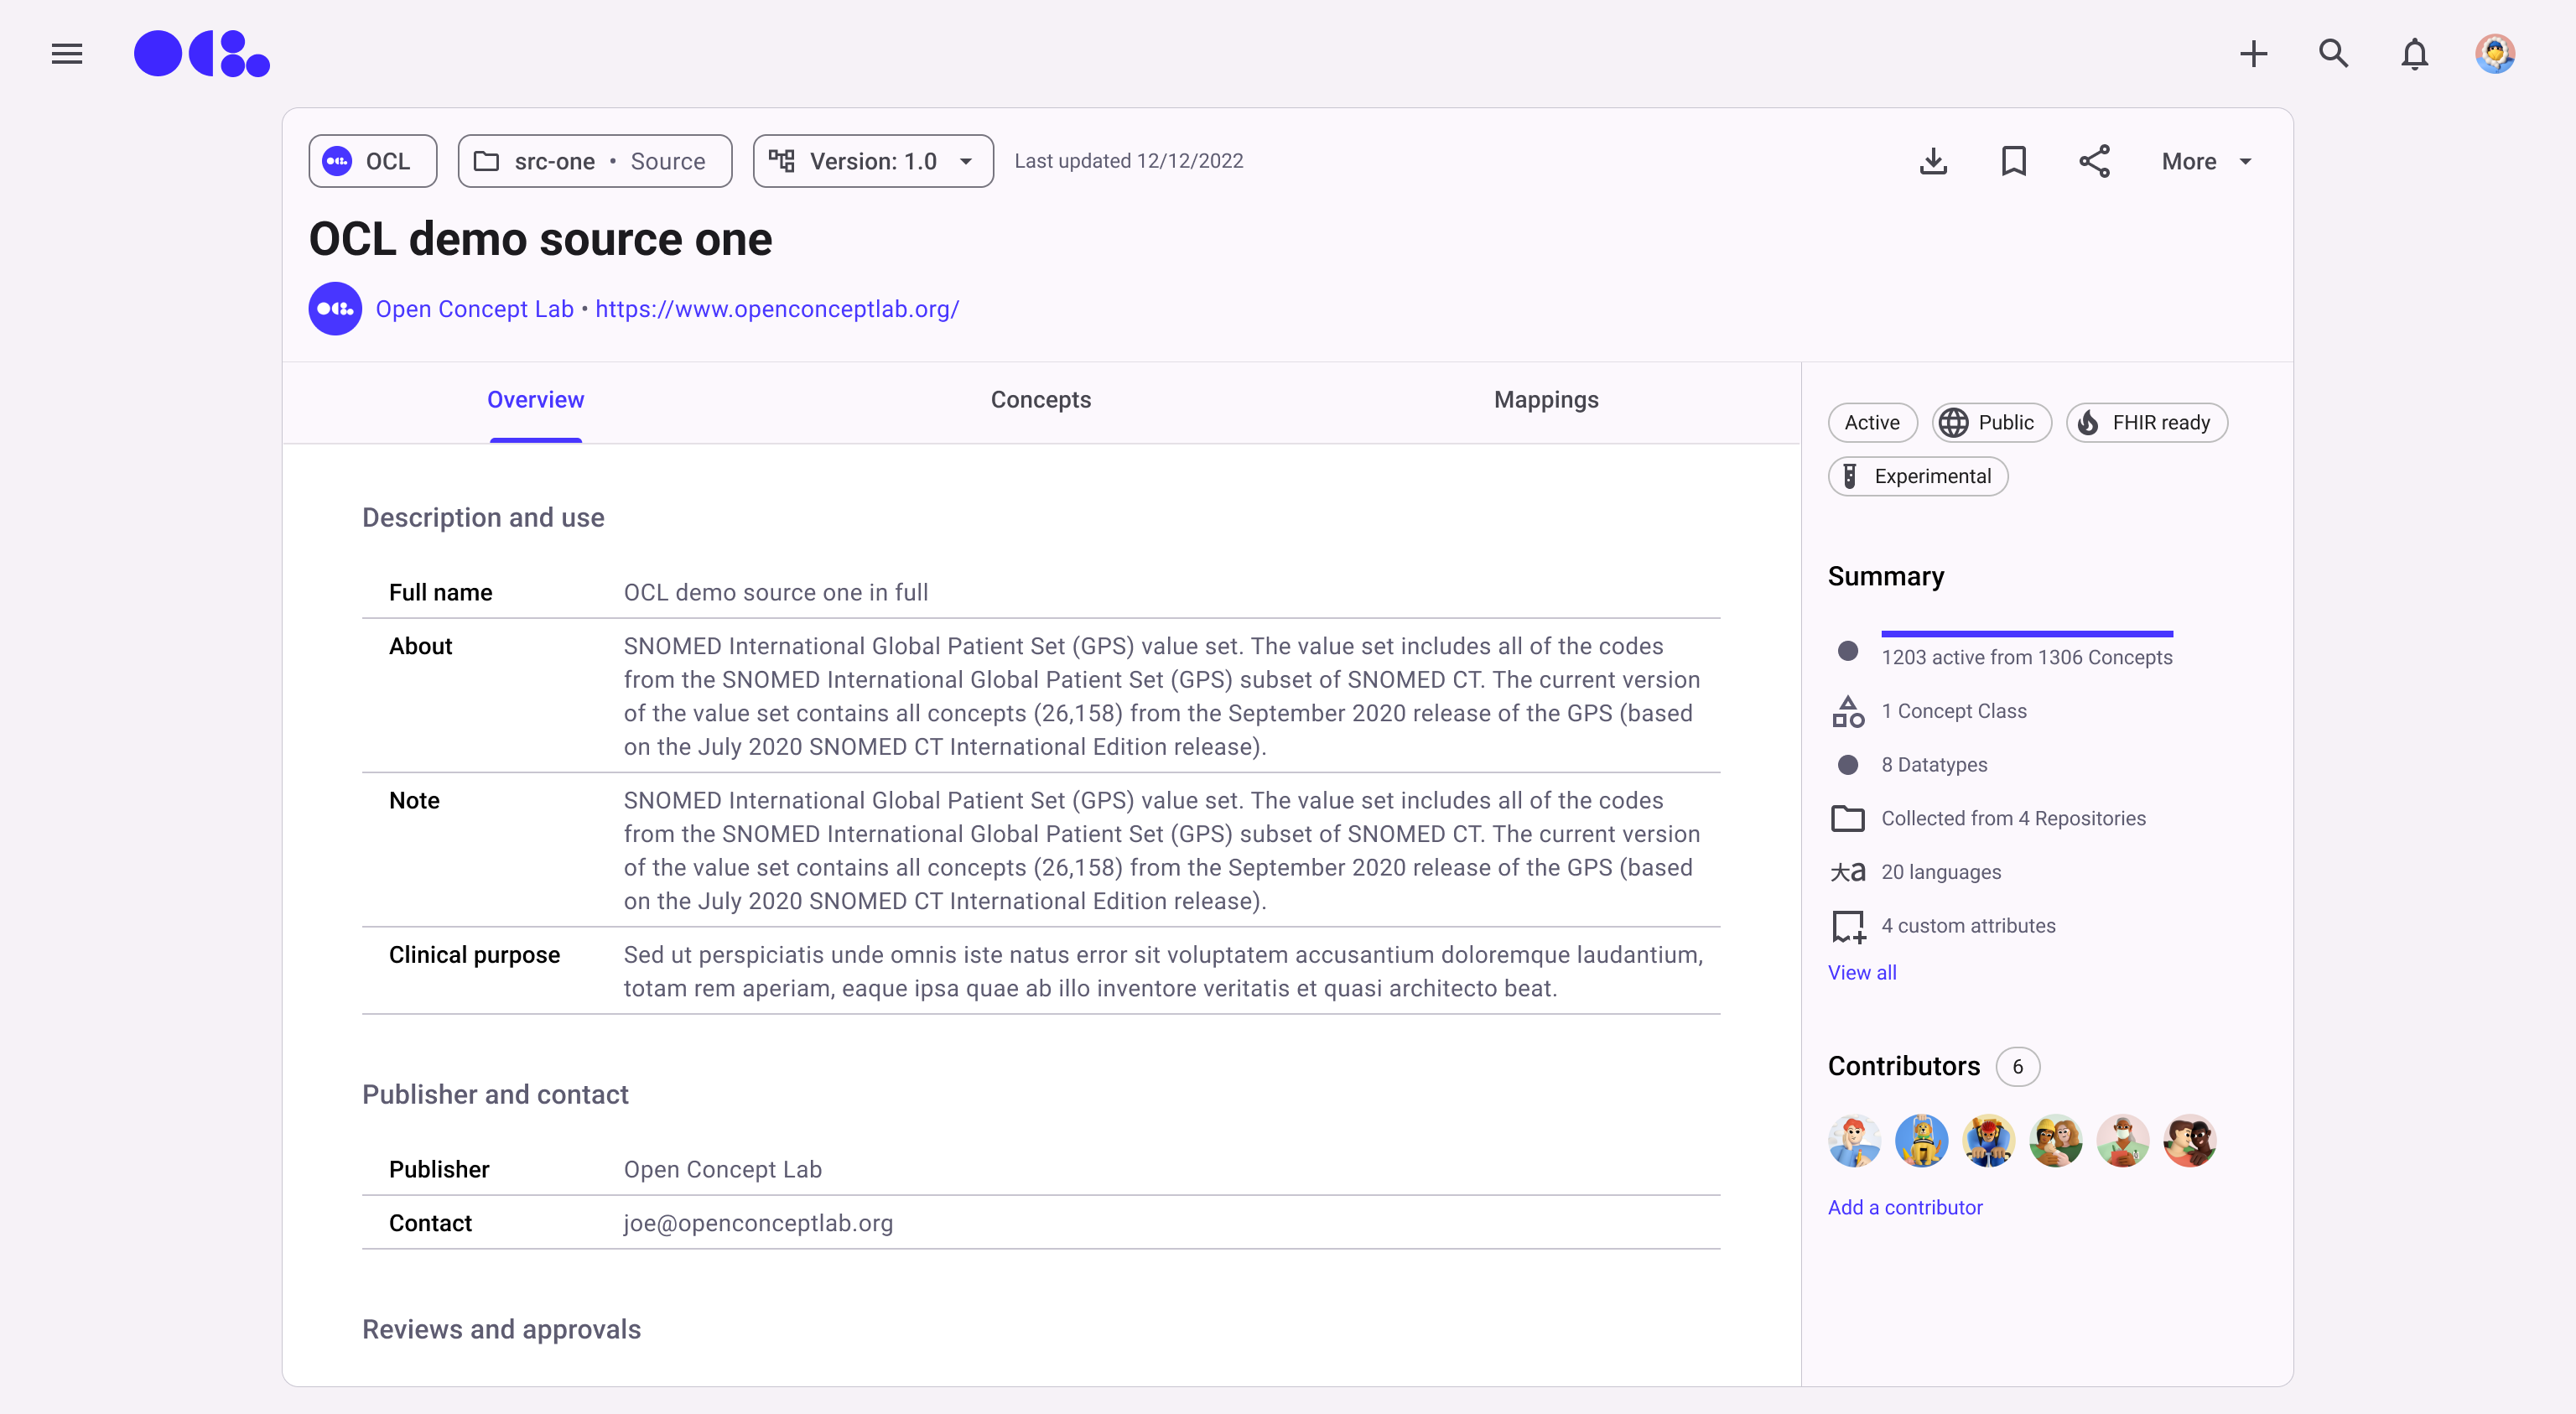Click Add a contributor link
The height and width of the screenshot is (1414, 2576).
click(x=1904, y=1207)
